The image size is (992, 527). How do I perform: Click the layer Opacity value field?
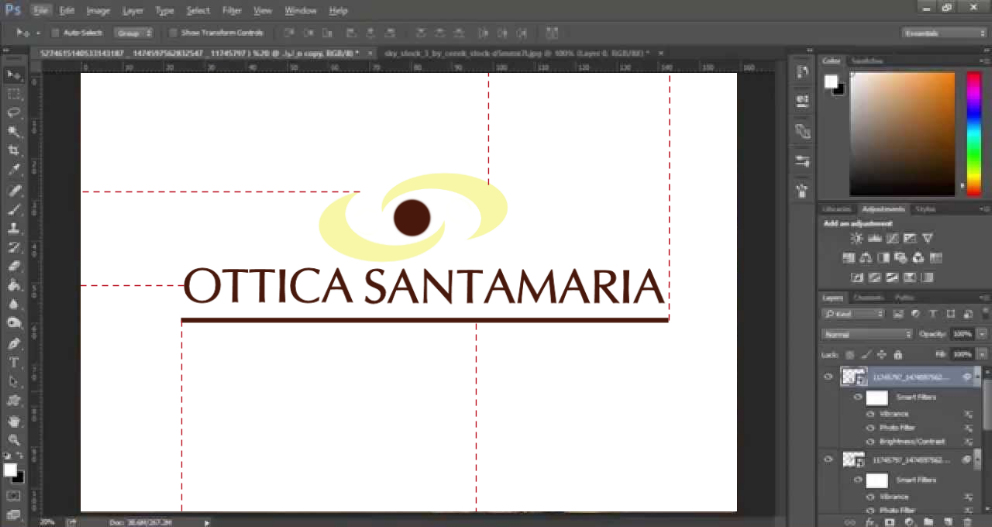[x=962, y=334]
